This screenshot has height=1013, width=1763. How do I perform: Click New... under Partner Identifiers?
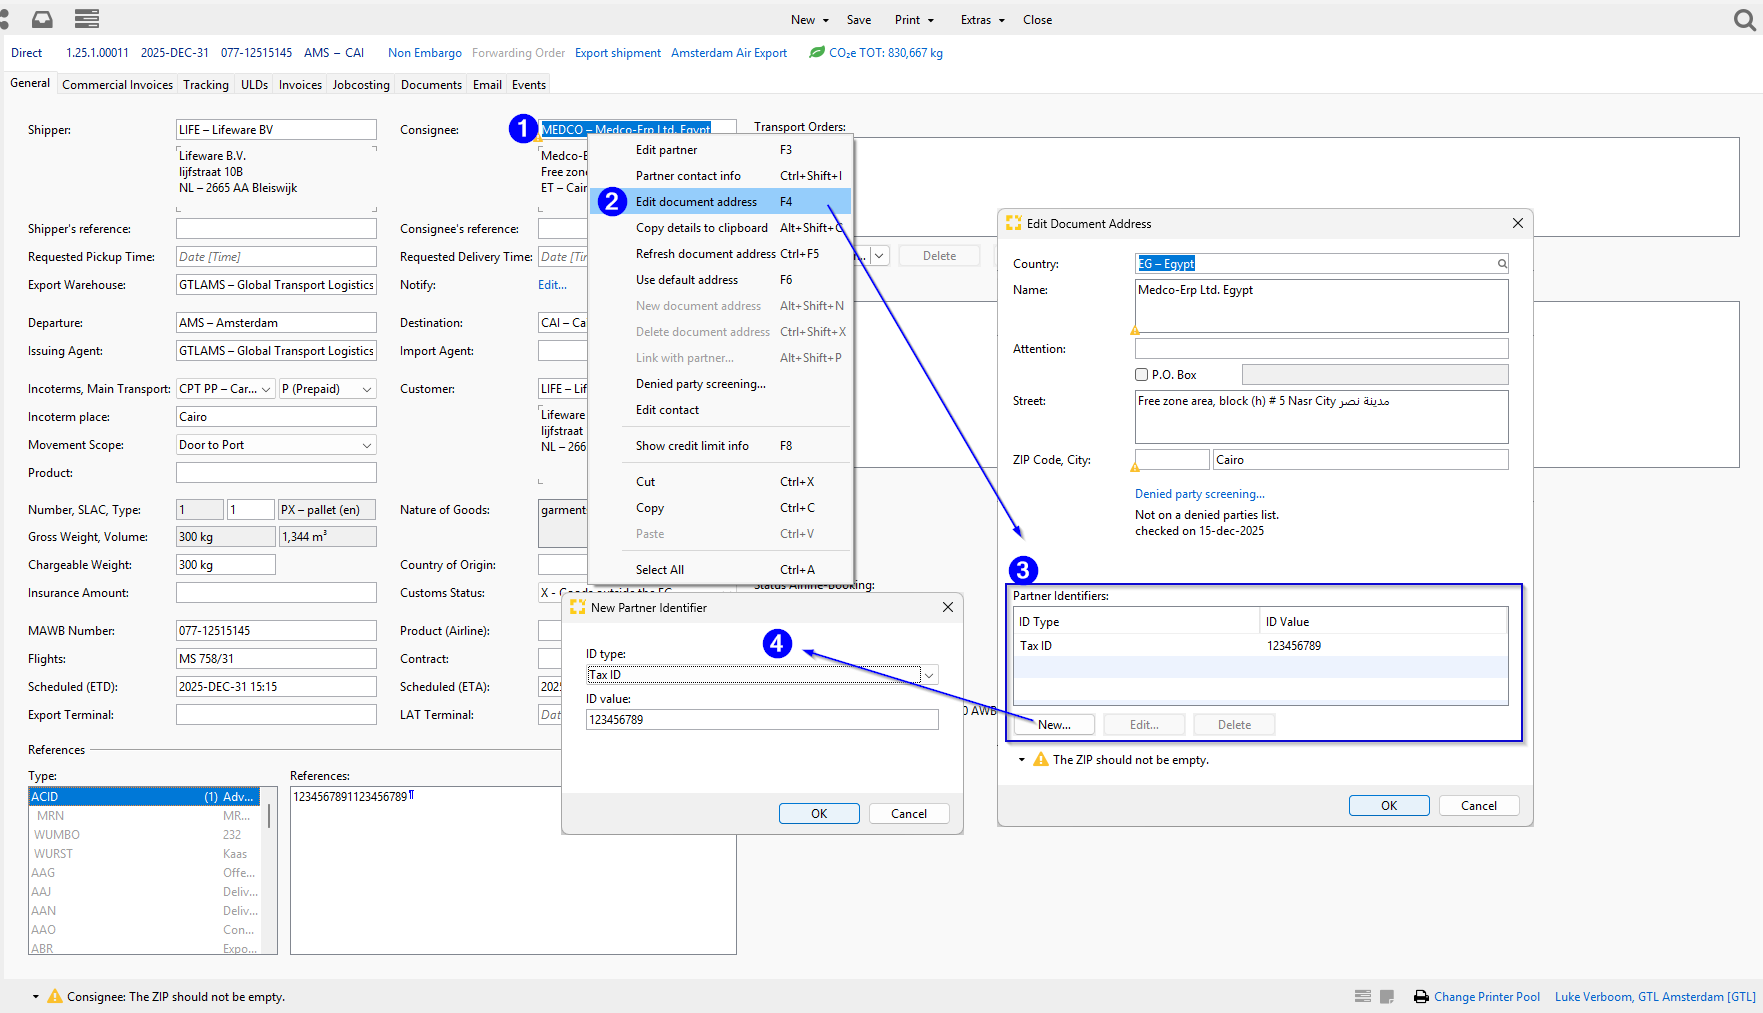1054,725
